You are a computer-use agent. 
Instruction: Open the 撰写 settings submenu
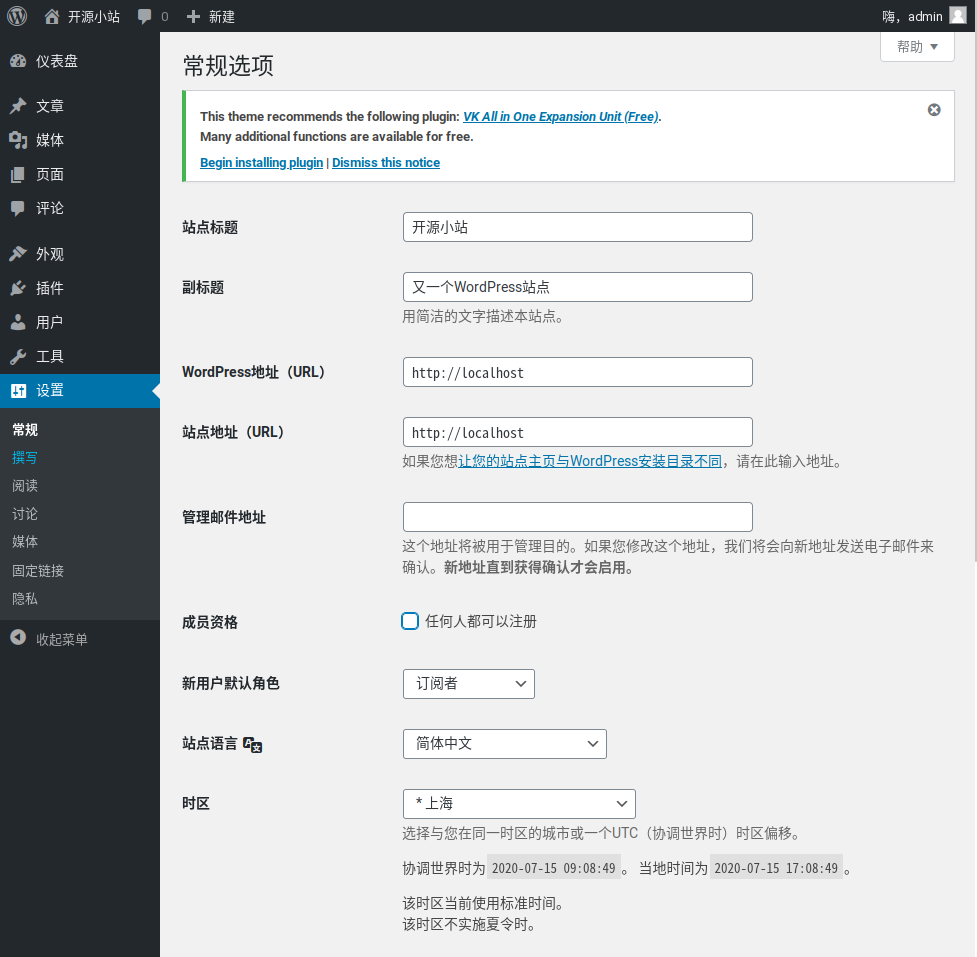point(25,458)
